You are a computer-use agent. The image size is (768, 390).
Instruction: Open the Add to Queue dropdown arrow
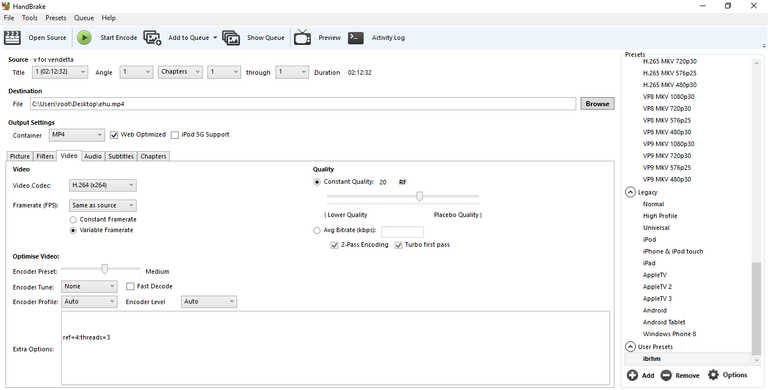tap(215, 38)
